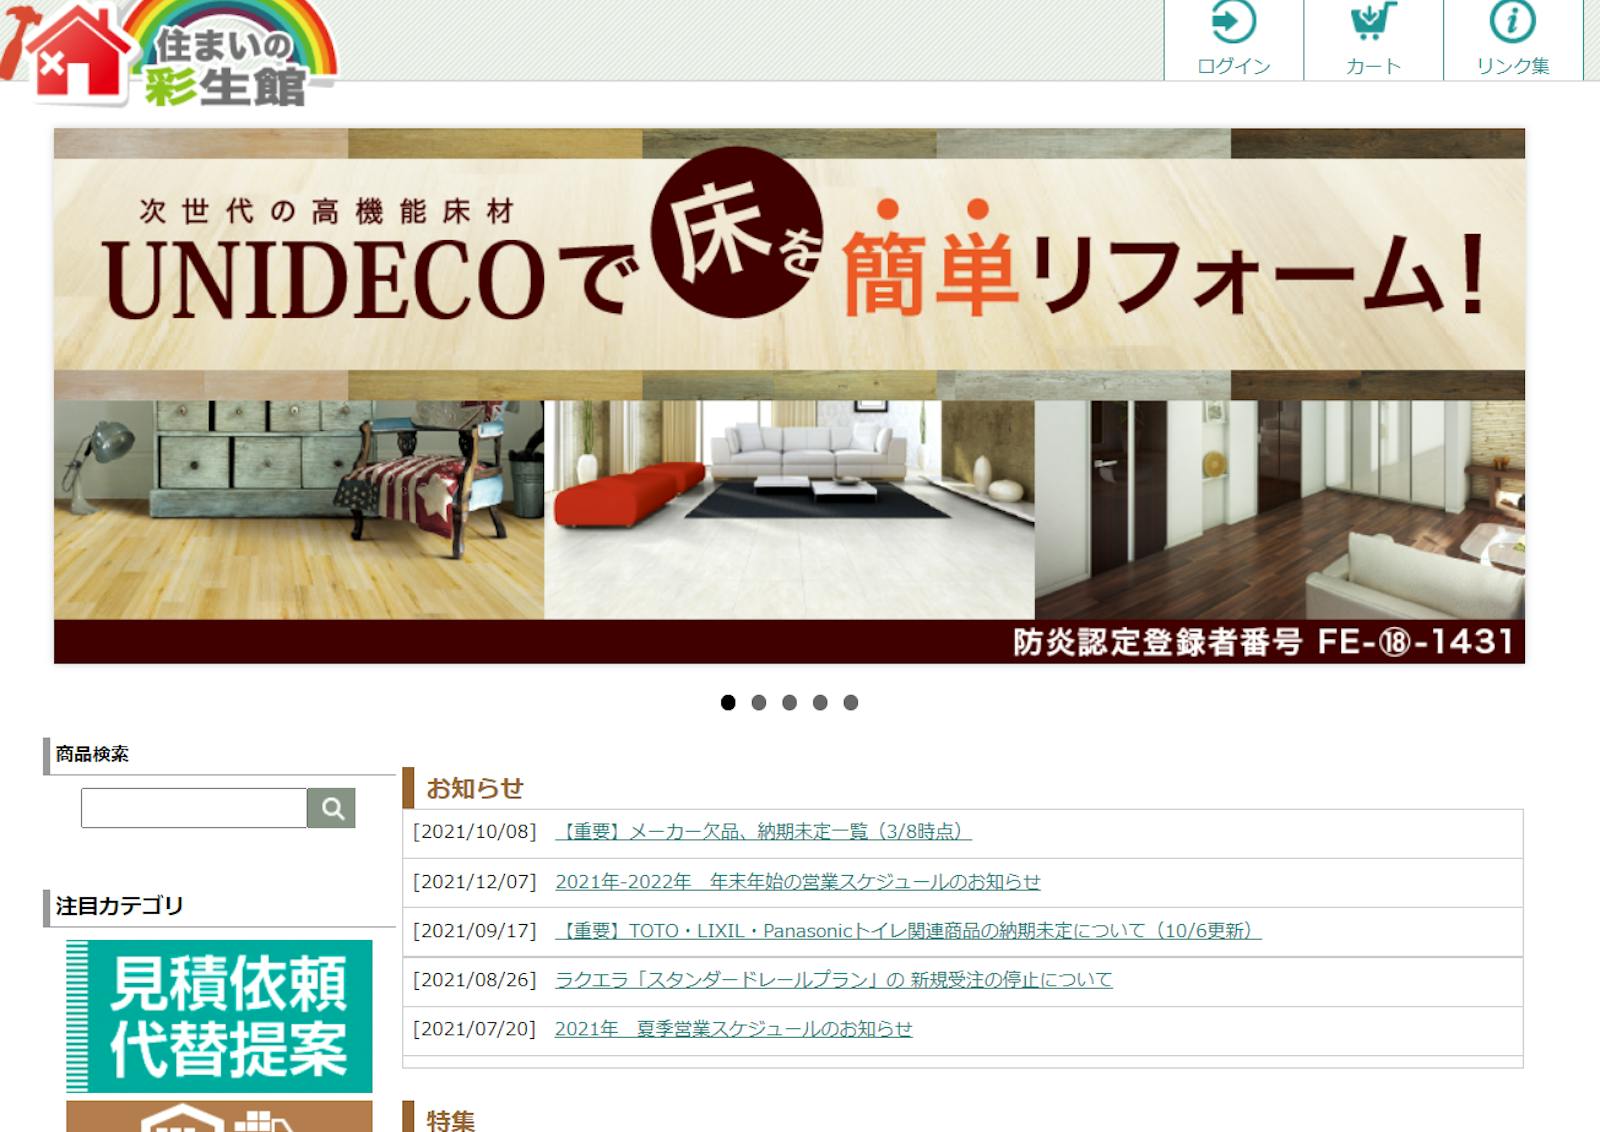Screen dimensions: 1600x1132
Task: Click the ログイン label in header
Action: [x=1233, y=66]
